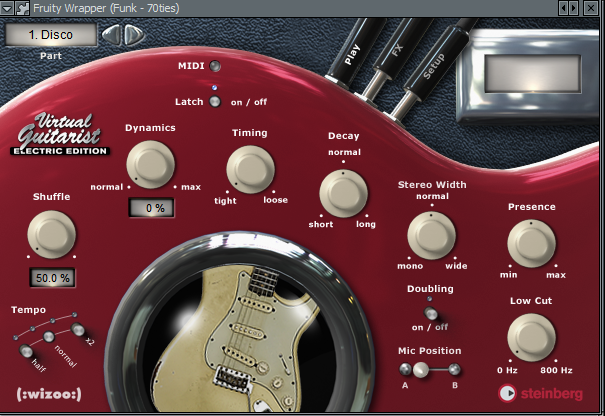Open Fruity Wrapper title bar menu arrow
The image size is (605, 416).
(7, 8)
